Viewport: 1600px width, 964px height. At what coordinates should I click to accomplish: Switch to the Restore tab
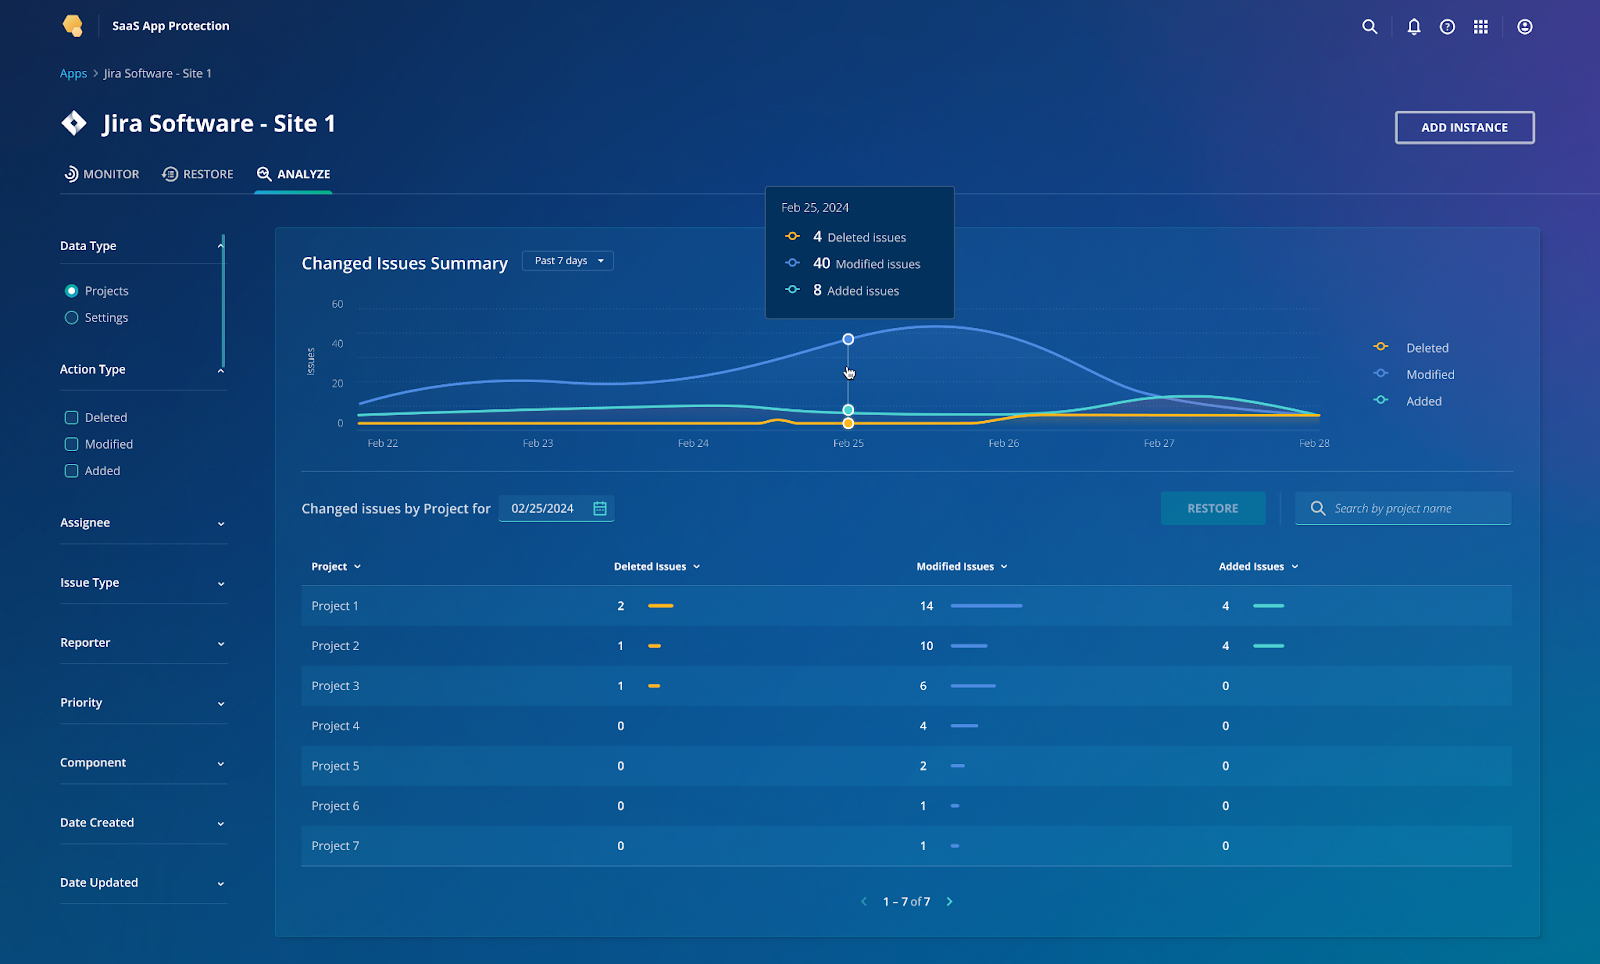pyautogui.click(x=198, y=174)
